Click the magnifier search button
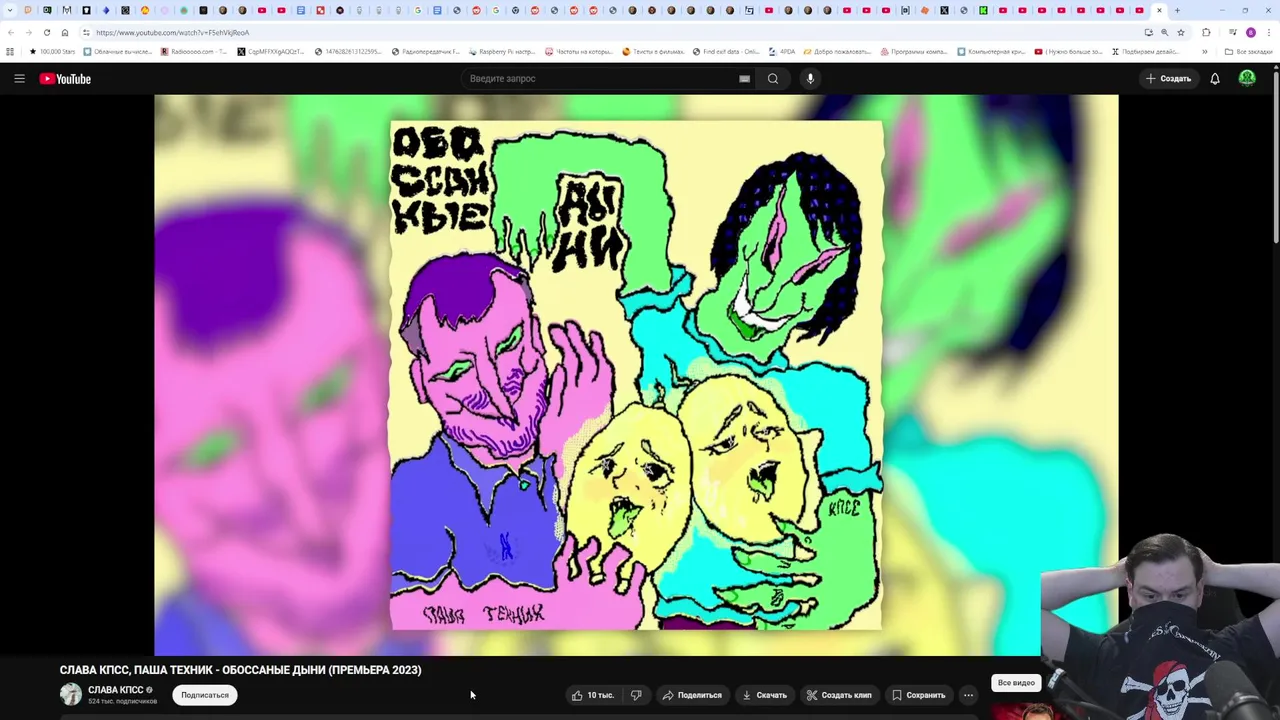 [x=773, y=78]
